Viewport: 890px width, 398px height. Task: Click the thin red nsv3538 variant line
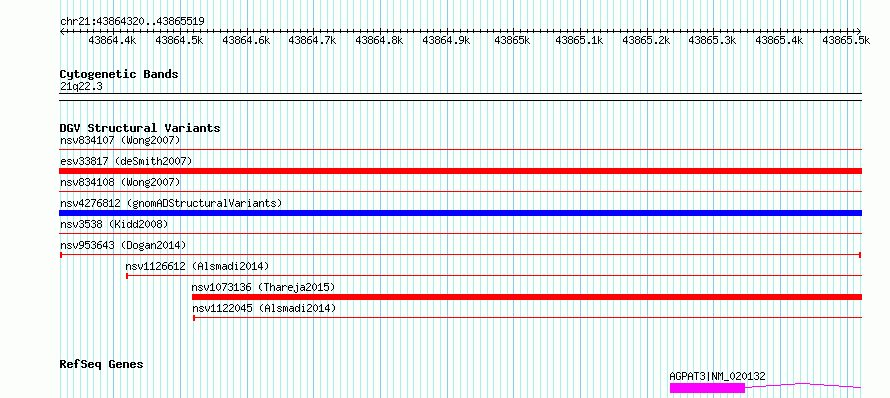(x=461, y=234)
